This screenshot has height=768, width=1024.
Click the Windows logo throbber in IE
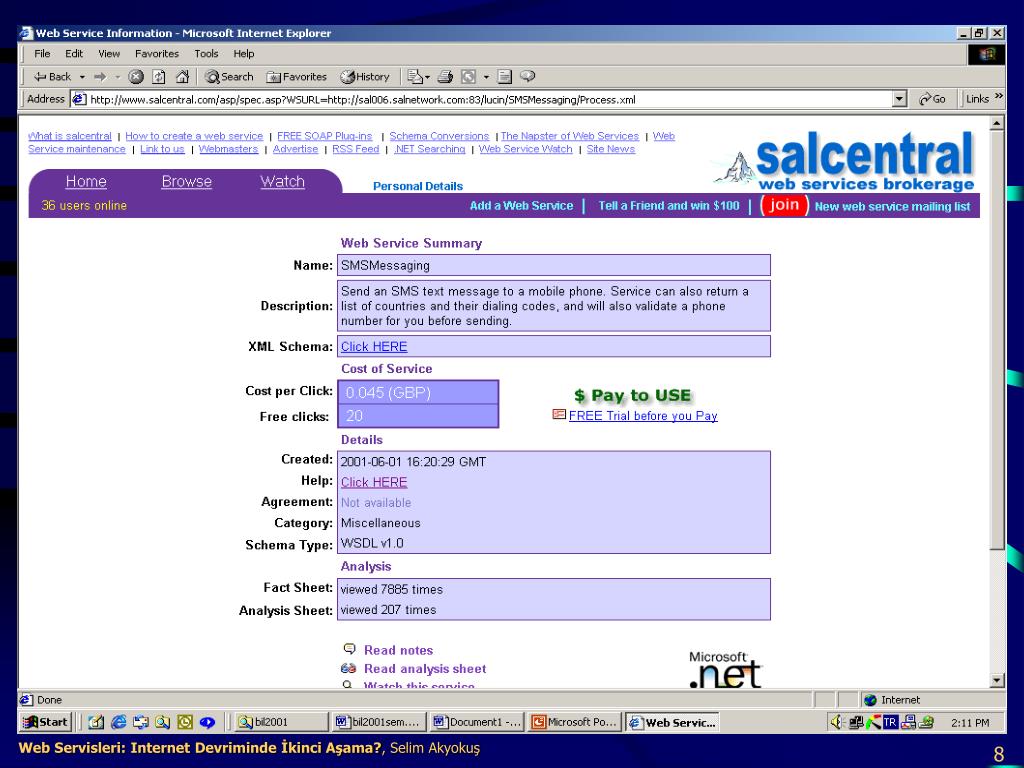[986, 54]
